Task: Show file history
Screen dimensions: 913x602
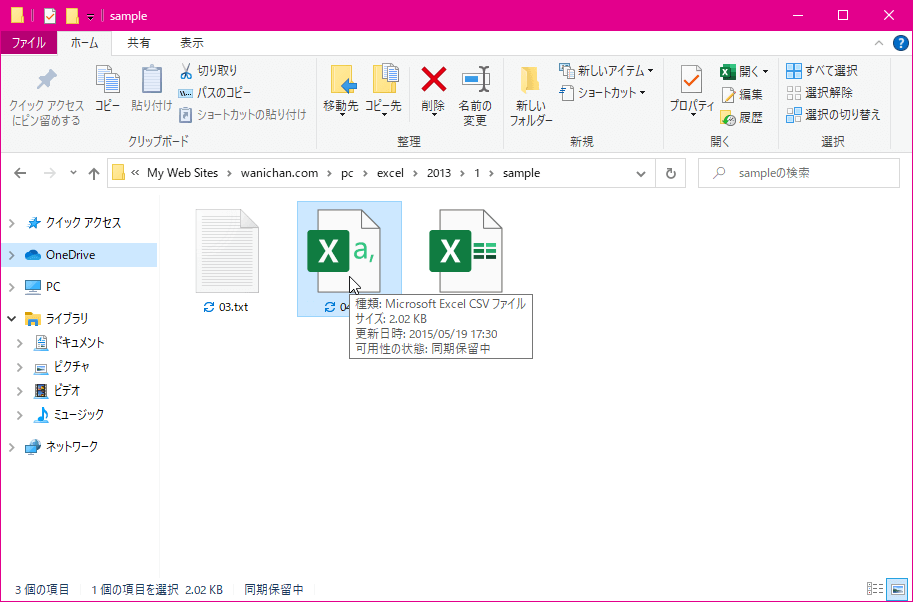Action: pyautogui.click(x=742, y=118)
